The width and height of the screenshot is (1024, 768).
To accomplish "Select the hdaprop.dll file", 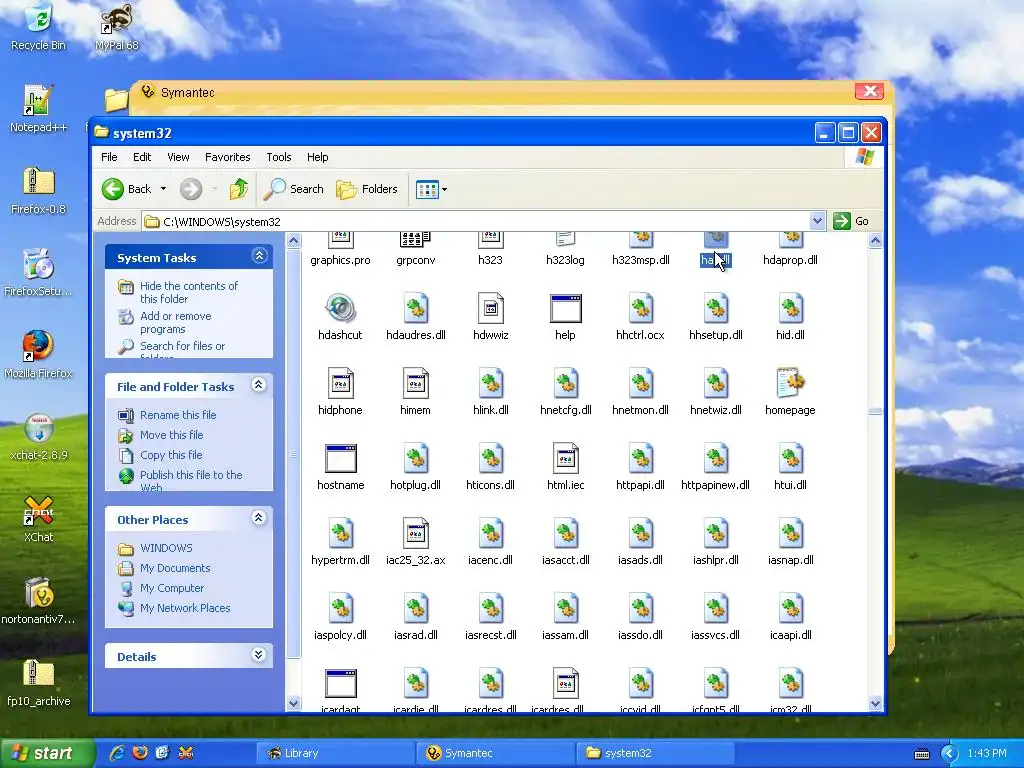I will coord(791,251).
